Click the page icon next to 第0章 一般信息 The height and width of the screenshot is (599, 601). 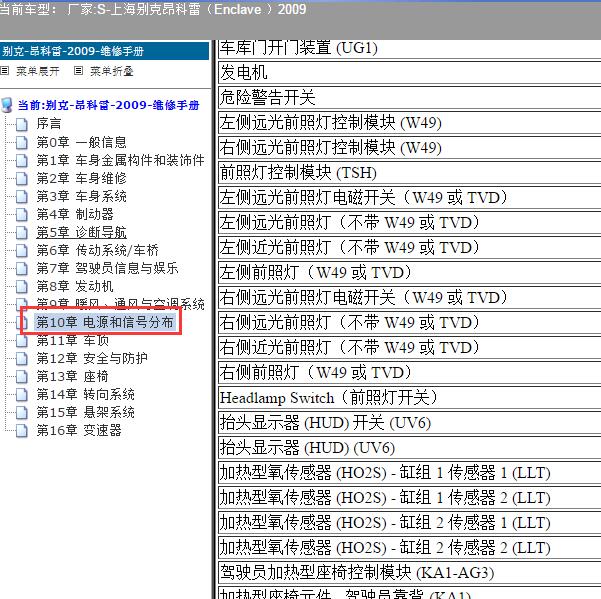pyautogui.click(x=22, y=142)
